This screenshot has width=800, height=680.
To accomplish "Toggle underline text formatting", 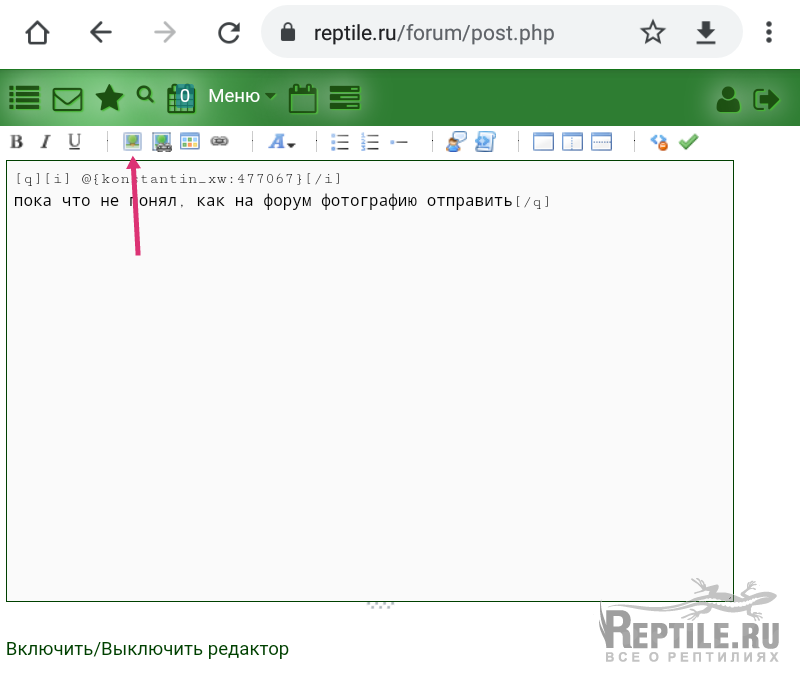I will point(74,142).
